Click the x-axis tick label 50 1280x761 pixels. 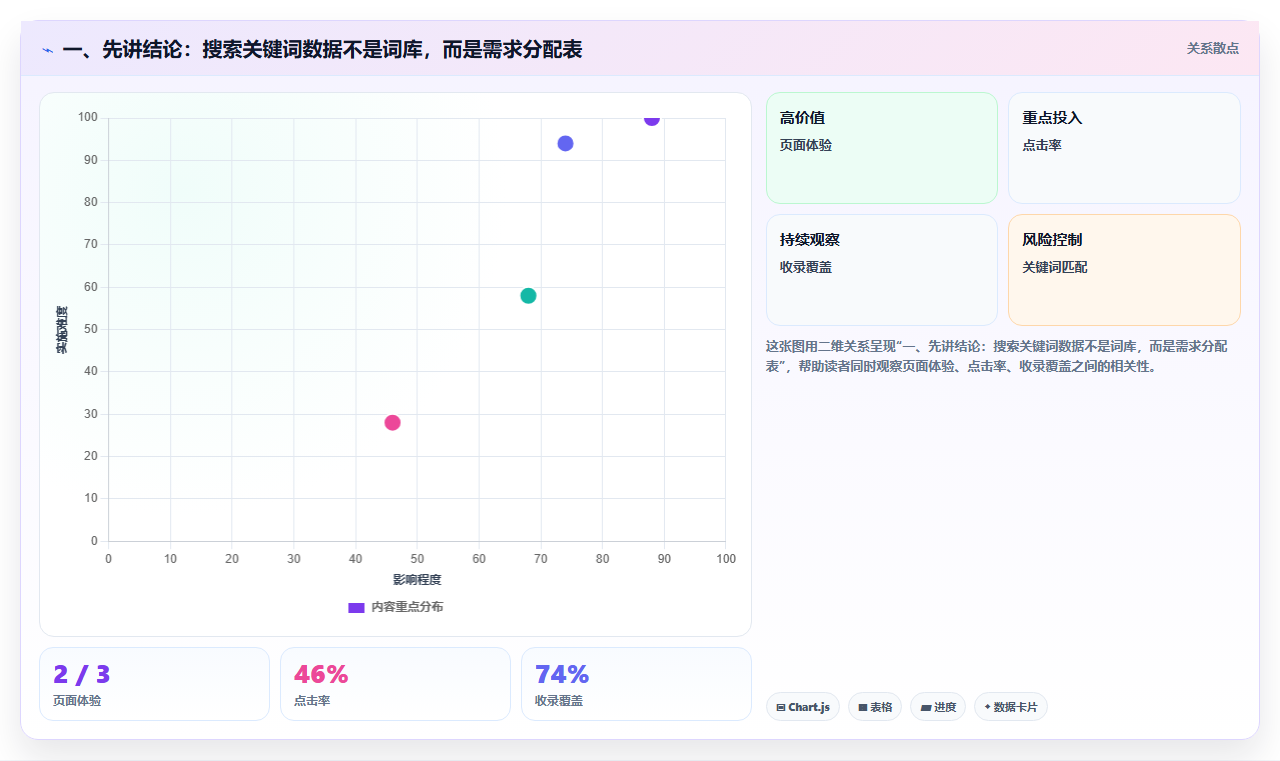(x=417, y=558)
